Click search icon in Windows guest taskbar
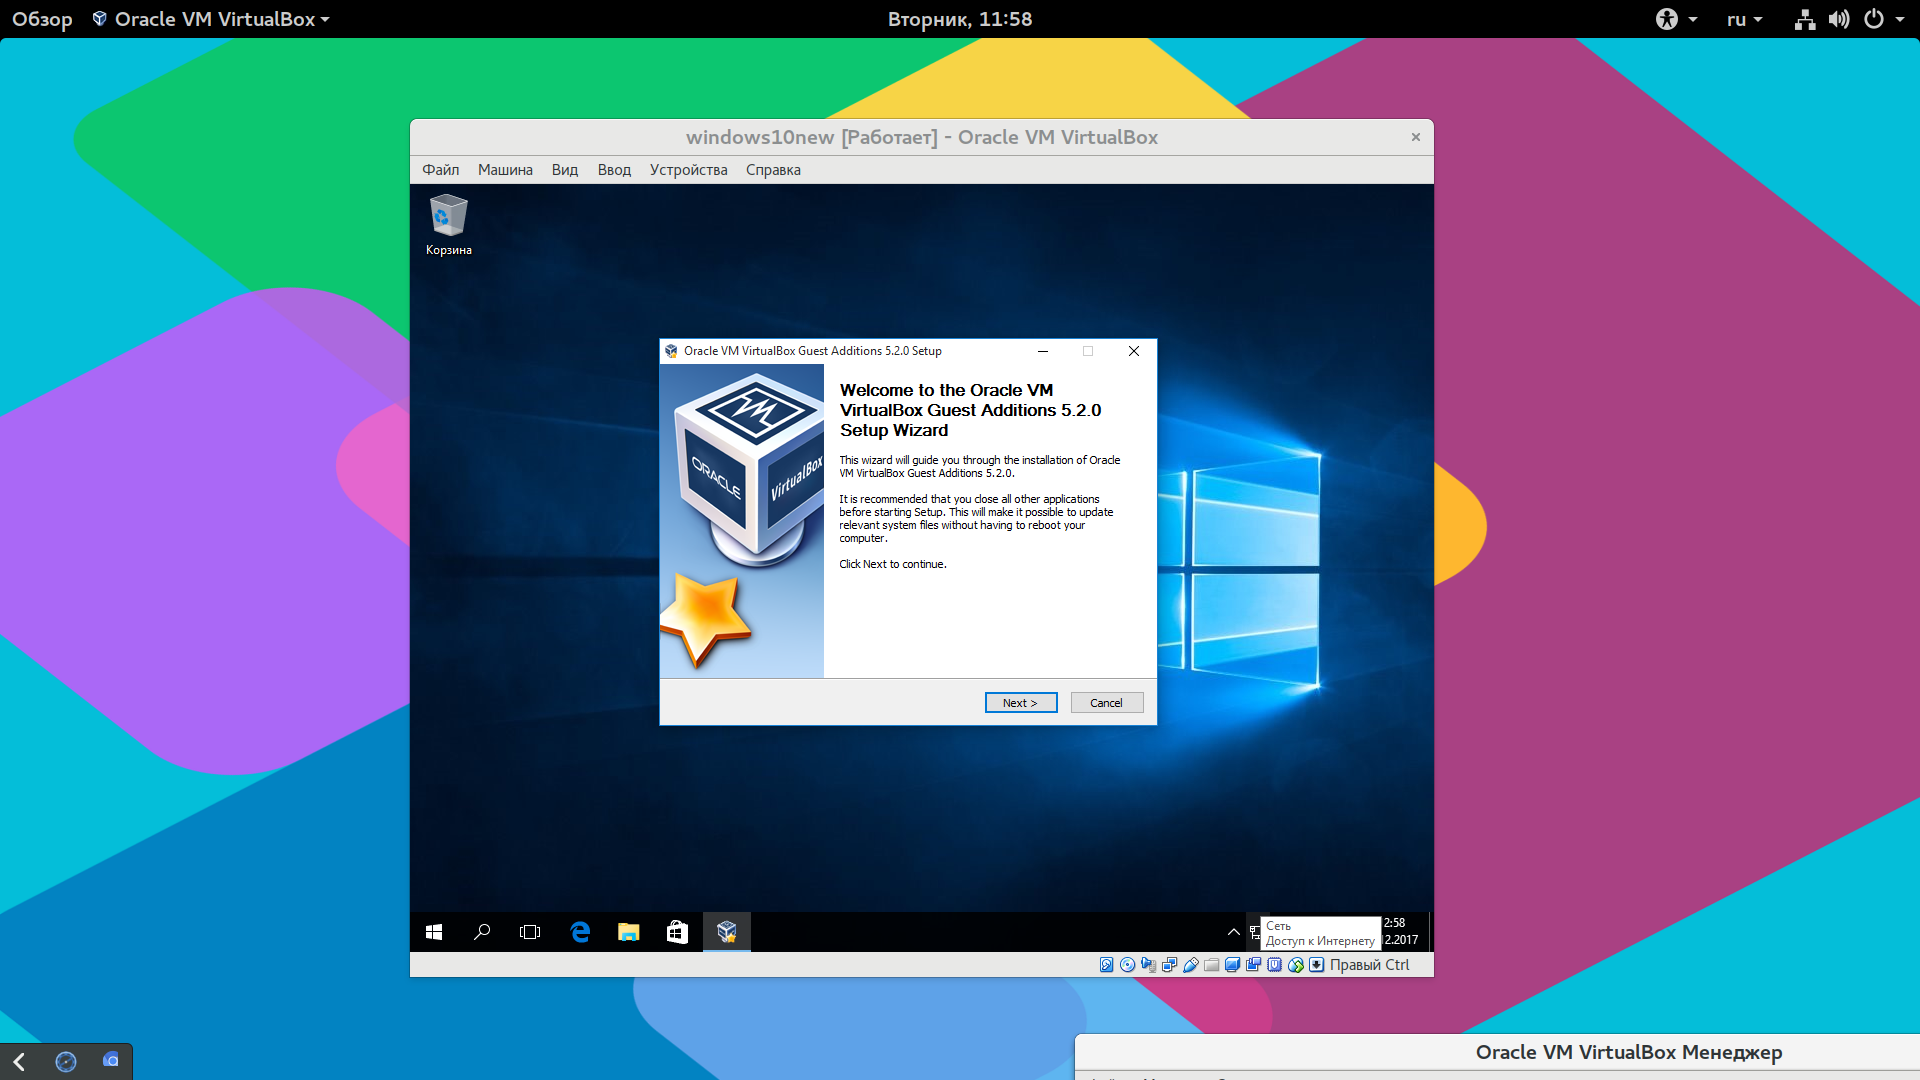The height and width of the screenshot is (1080, 1920). click(x=483, y=931)
